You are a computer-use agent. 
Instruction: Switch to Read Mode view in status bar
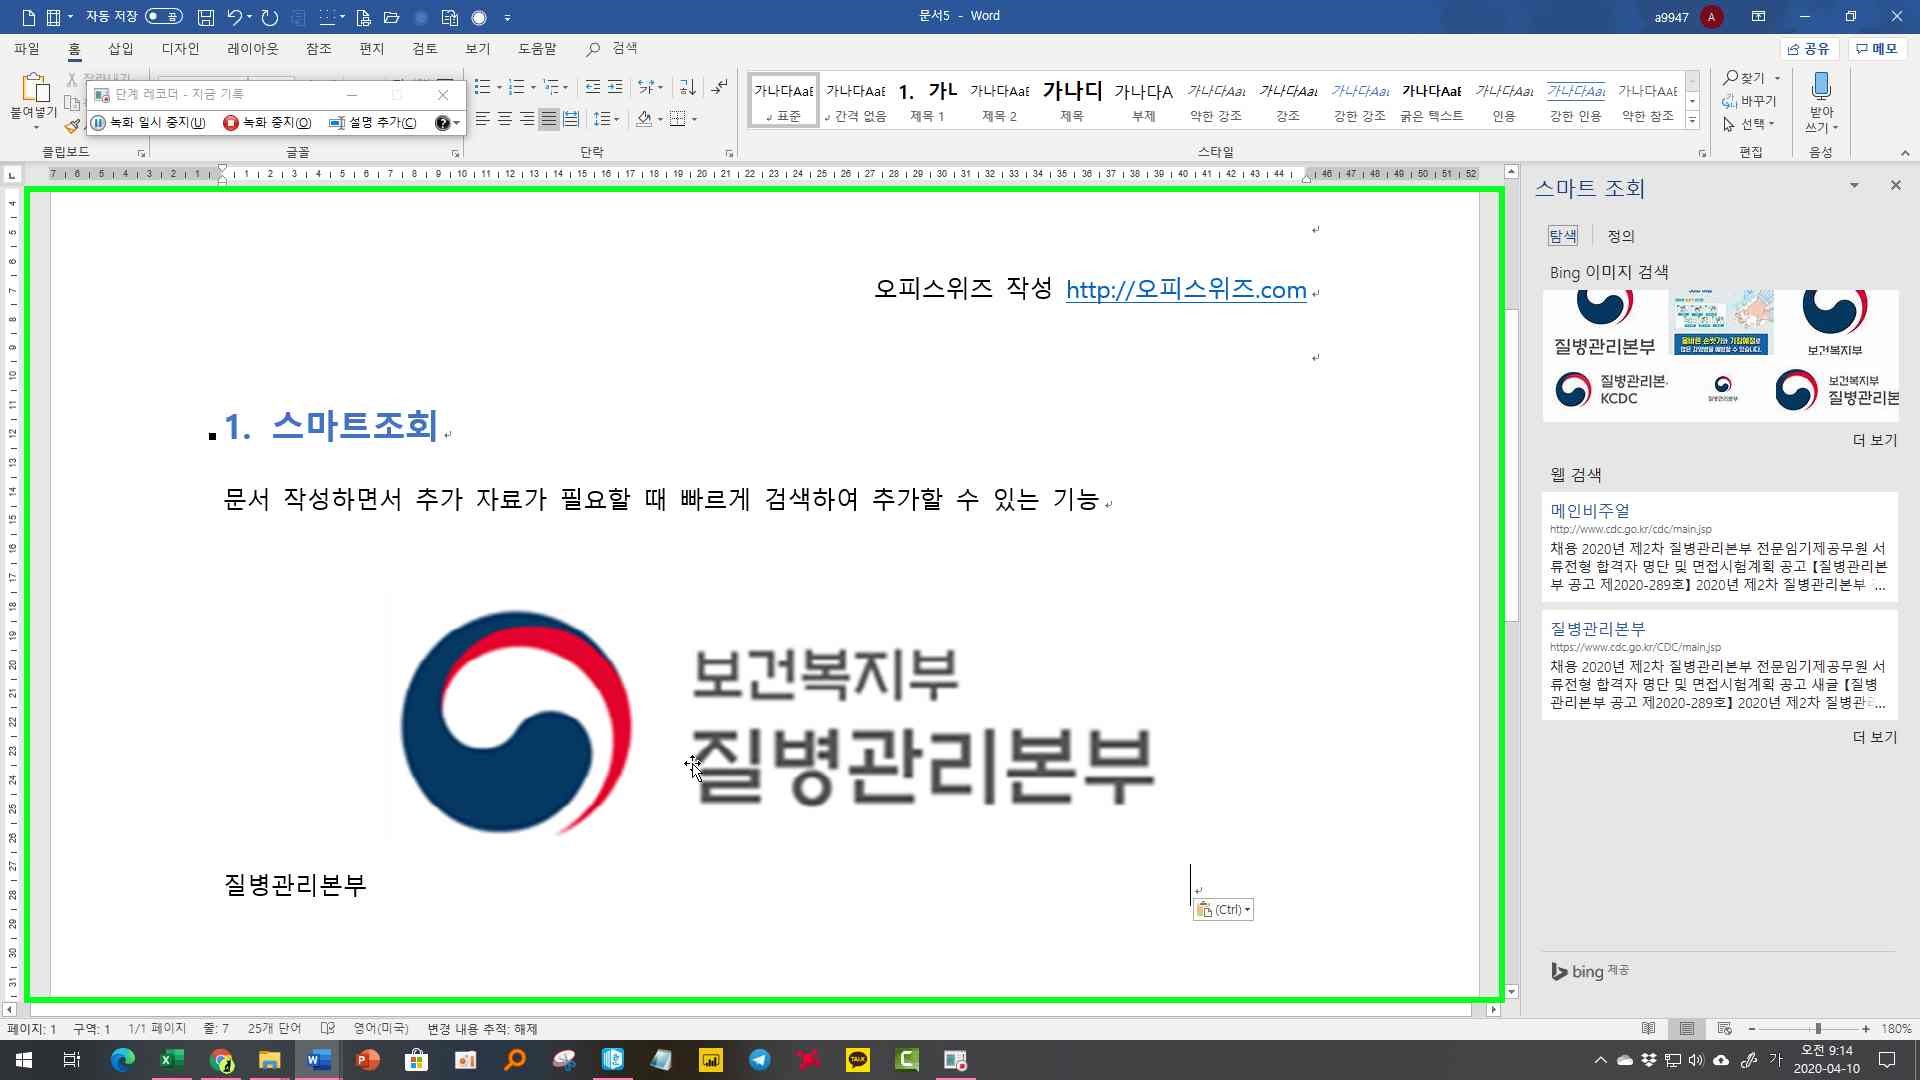click(1649, 1028)
